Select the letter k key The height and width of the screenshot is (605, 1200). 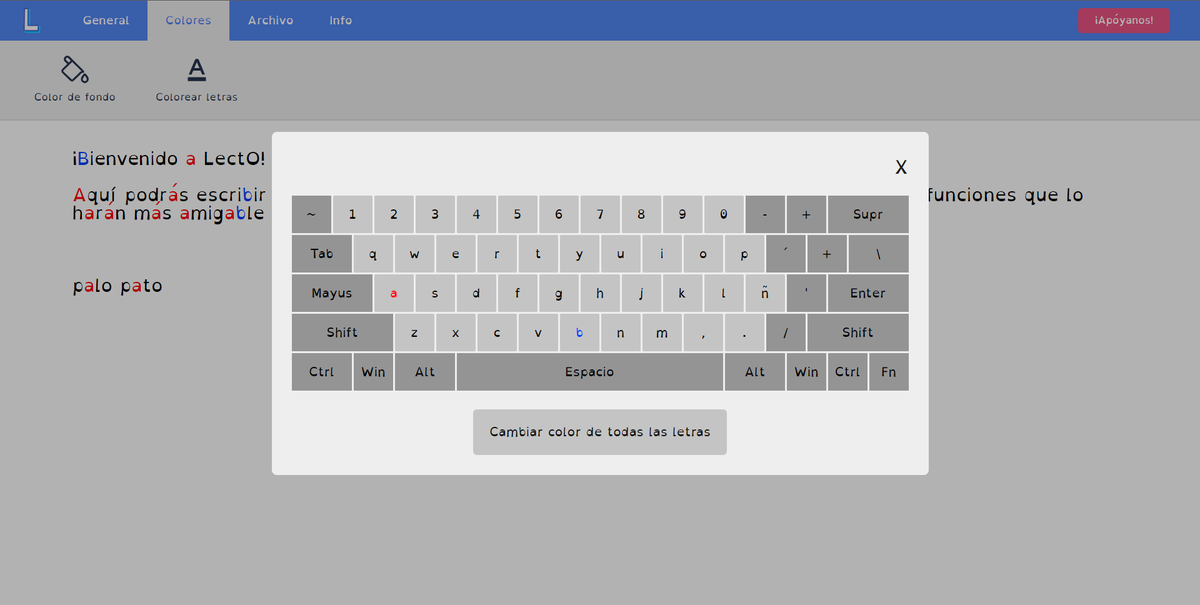682,293
